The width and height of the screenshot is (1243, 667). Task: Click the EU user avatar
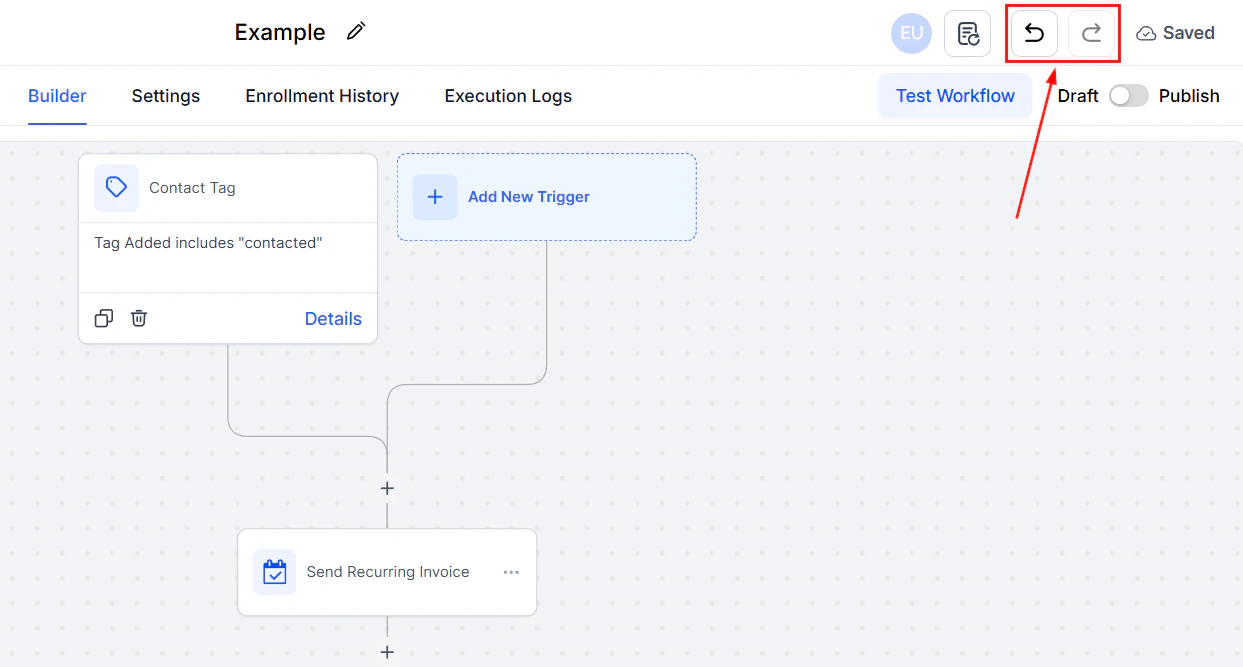(x=911, y=33)
